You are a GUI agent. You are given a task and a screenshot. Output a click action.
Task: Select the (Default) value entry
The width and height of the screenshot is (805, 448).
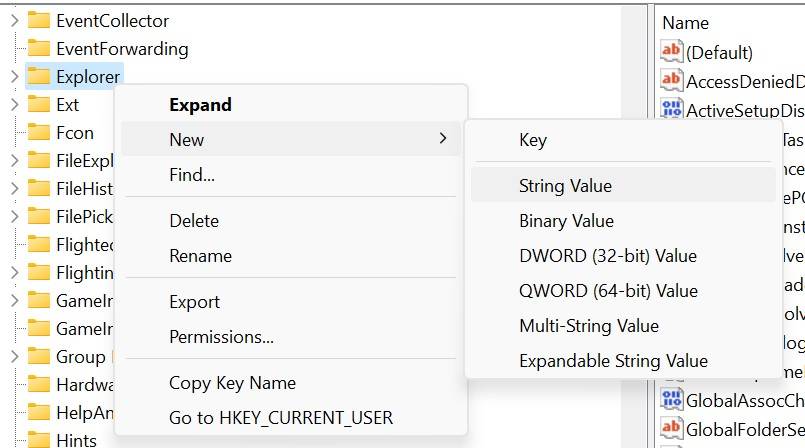[x=719, y=52]
